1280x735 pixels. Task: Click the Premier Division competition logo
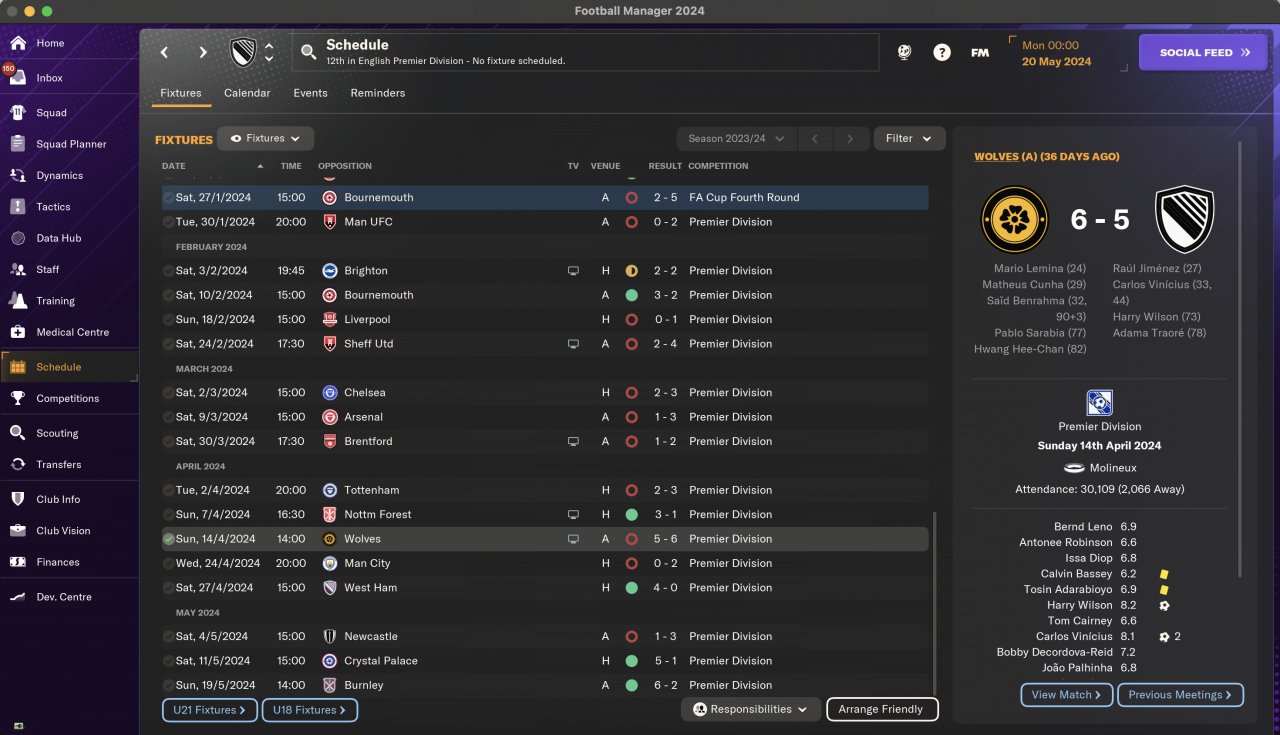point(1100,403)
